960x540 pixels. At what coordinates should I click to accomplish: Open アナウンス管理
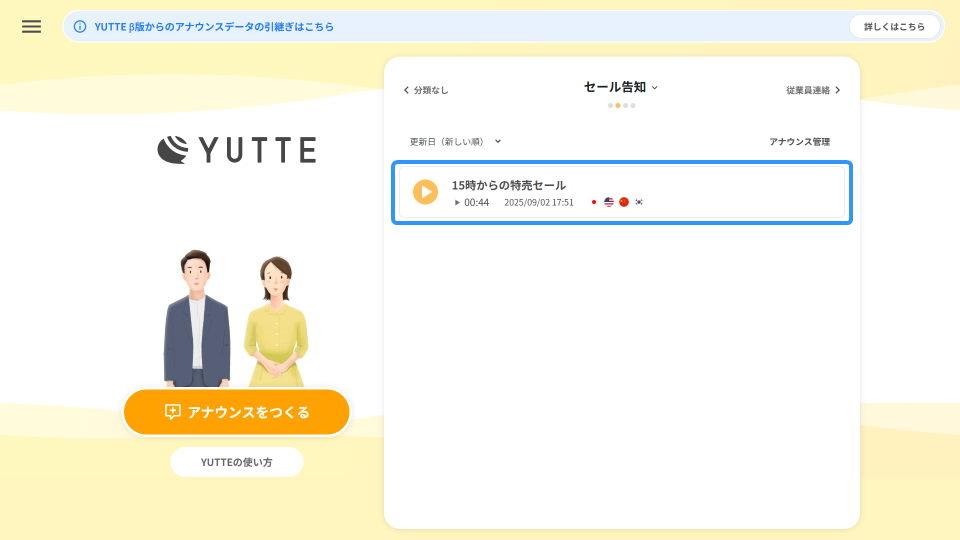(799, 142)
